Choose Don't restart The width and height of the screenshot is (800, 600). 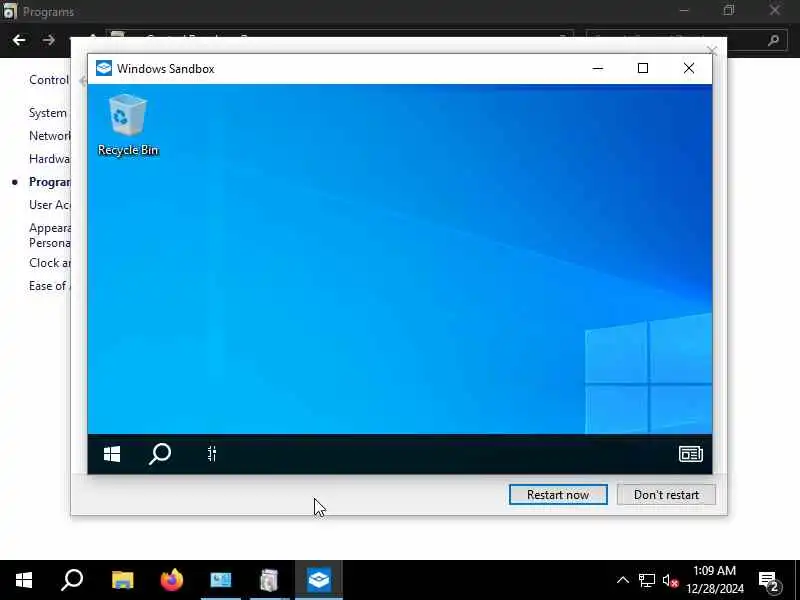pyautogui.click(x=666, y=494)
